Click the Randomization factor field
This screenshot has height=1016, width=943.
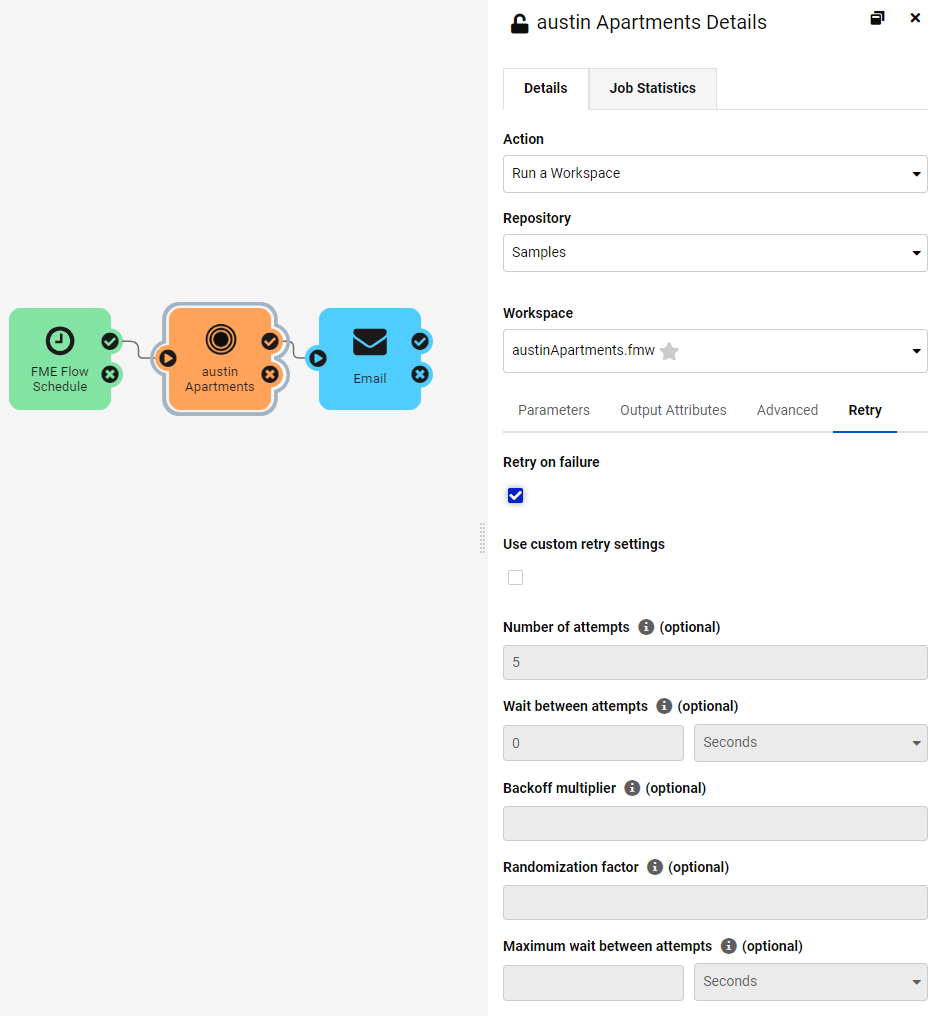coord(715,903)
